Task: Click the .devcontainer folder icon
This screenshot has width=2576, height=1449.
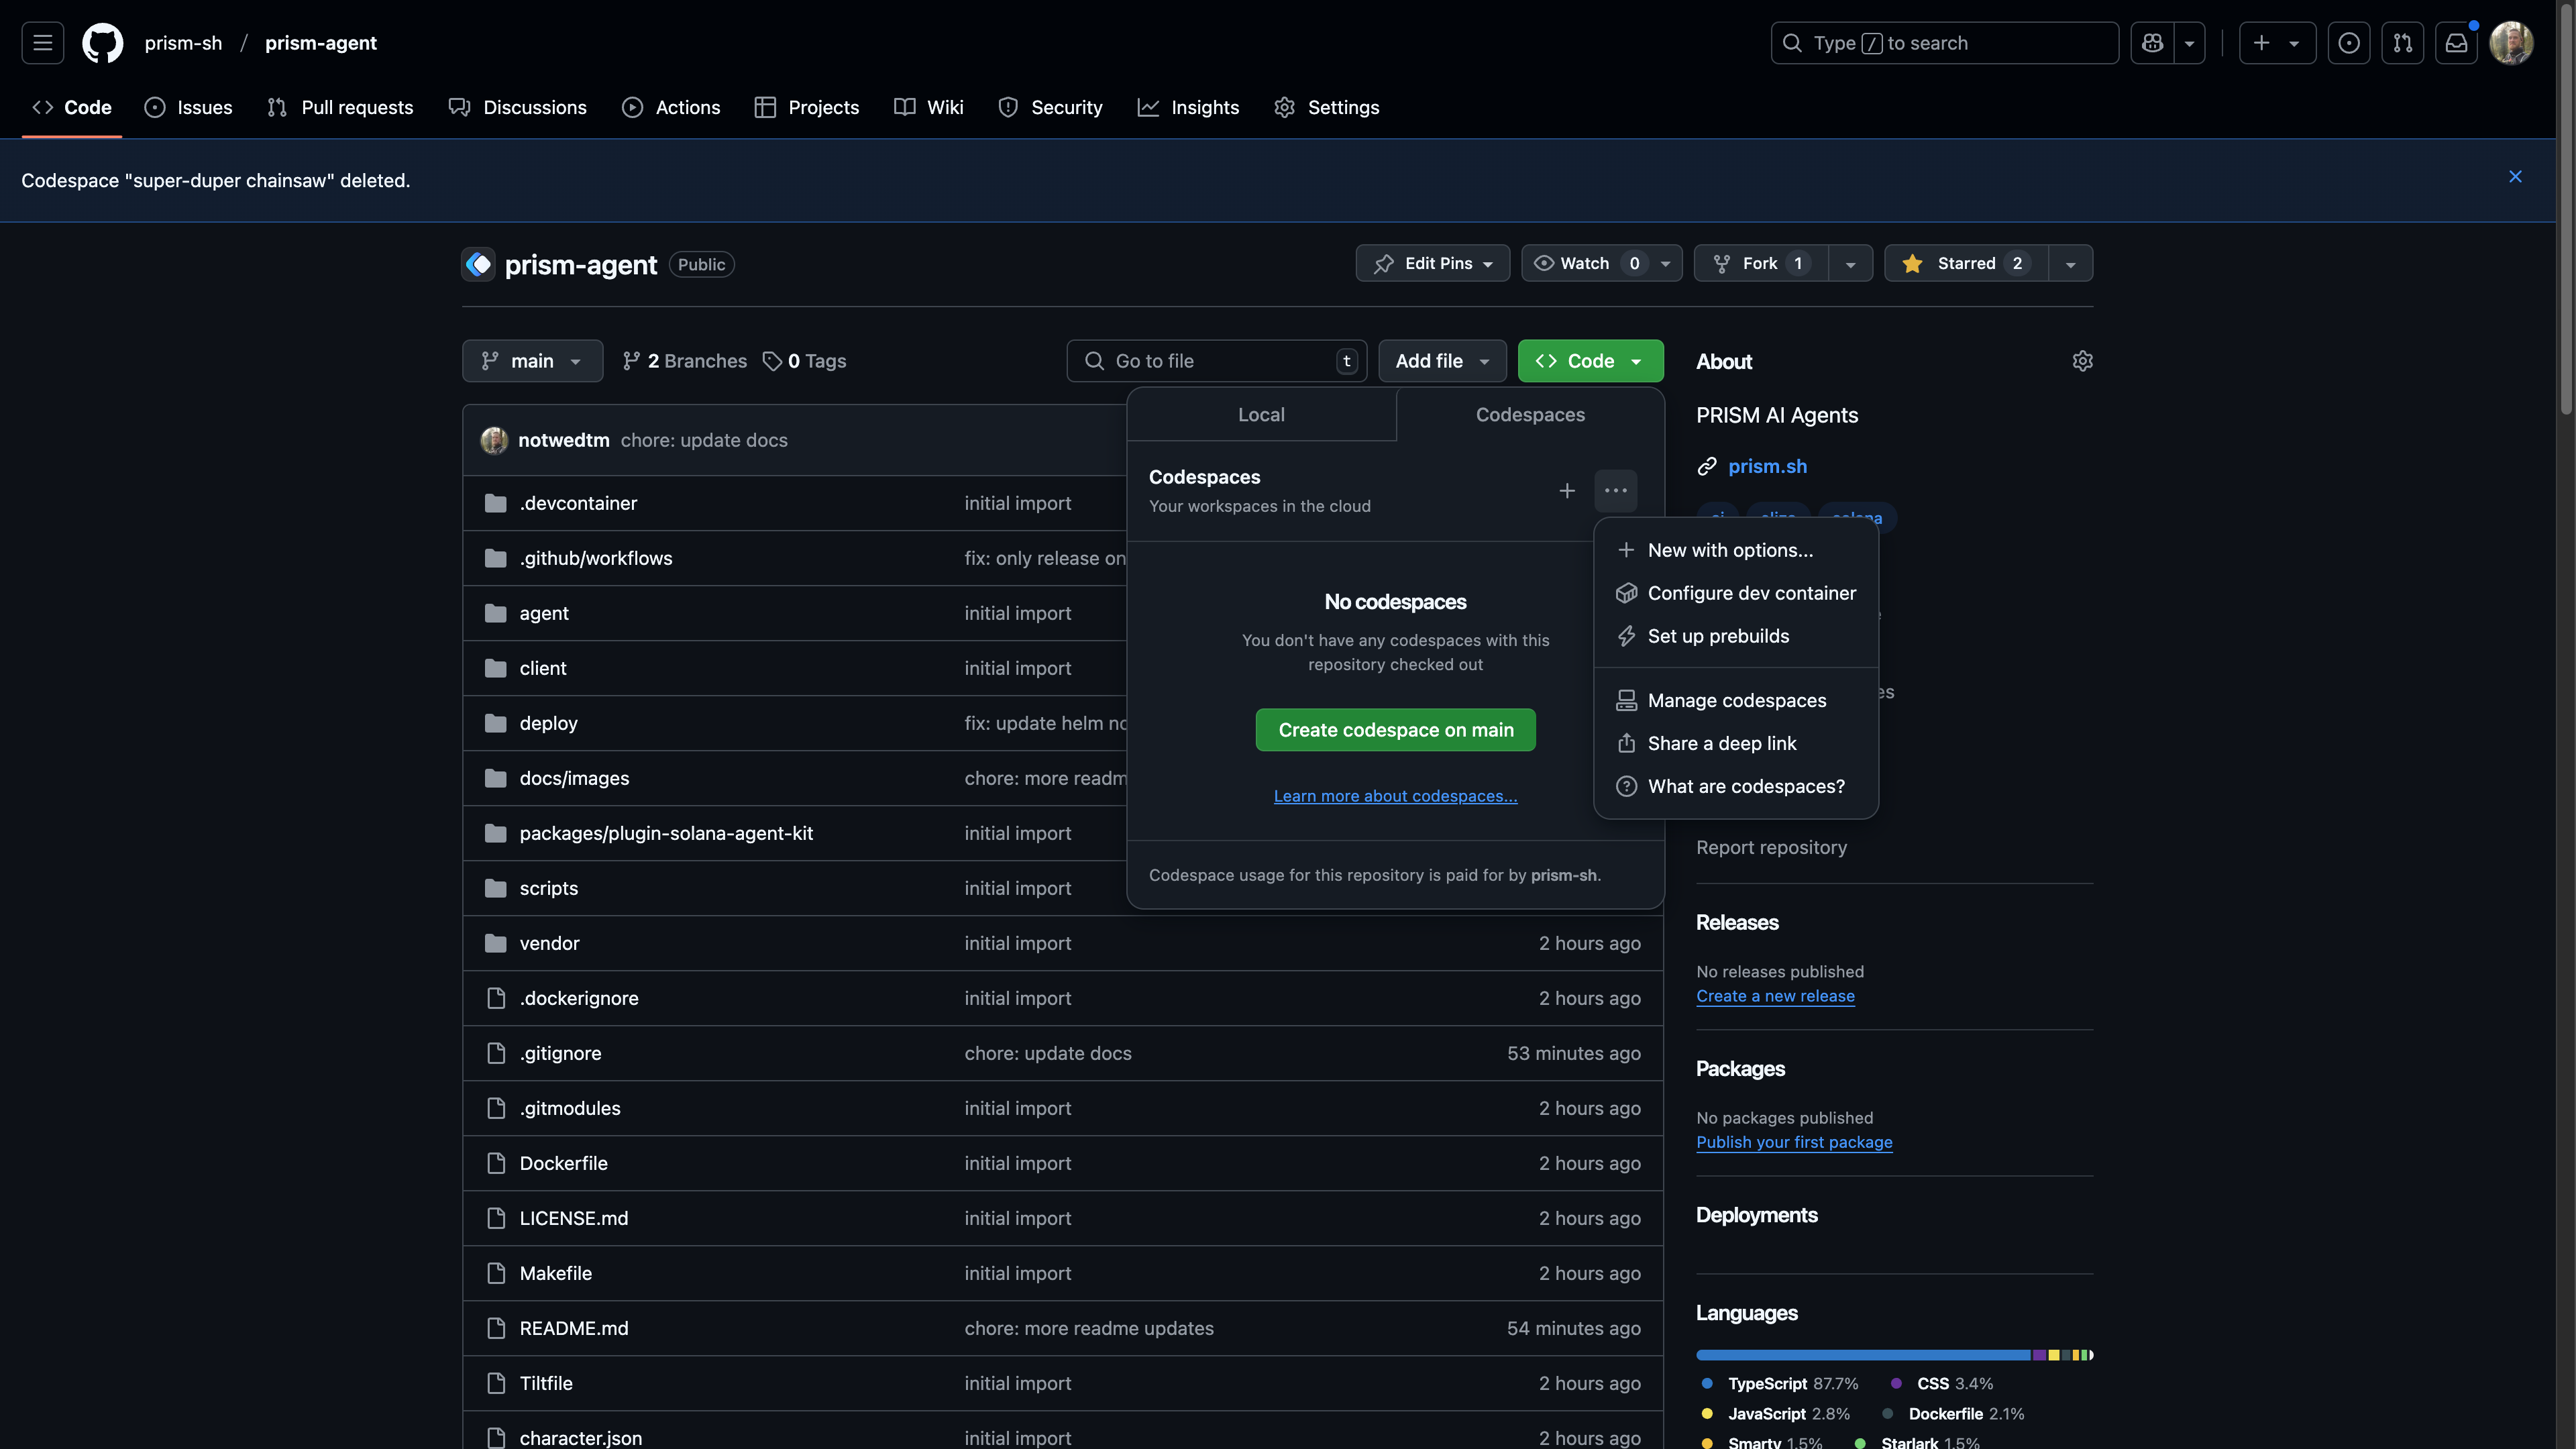Action: pos(495,503)
